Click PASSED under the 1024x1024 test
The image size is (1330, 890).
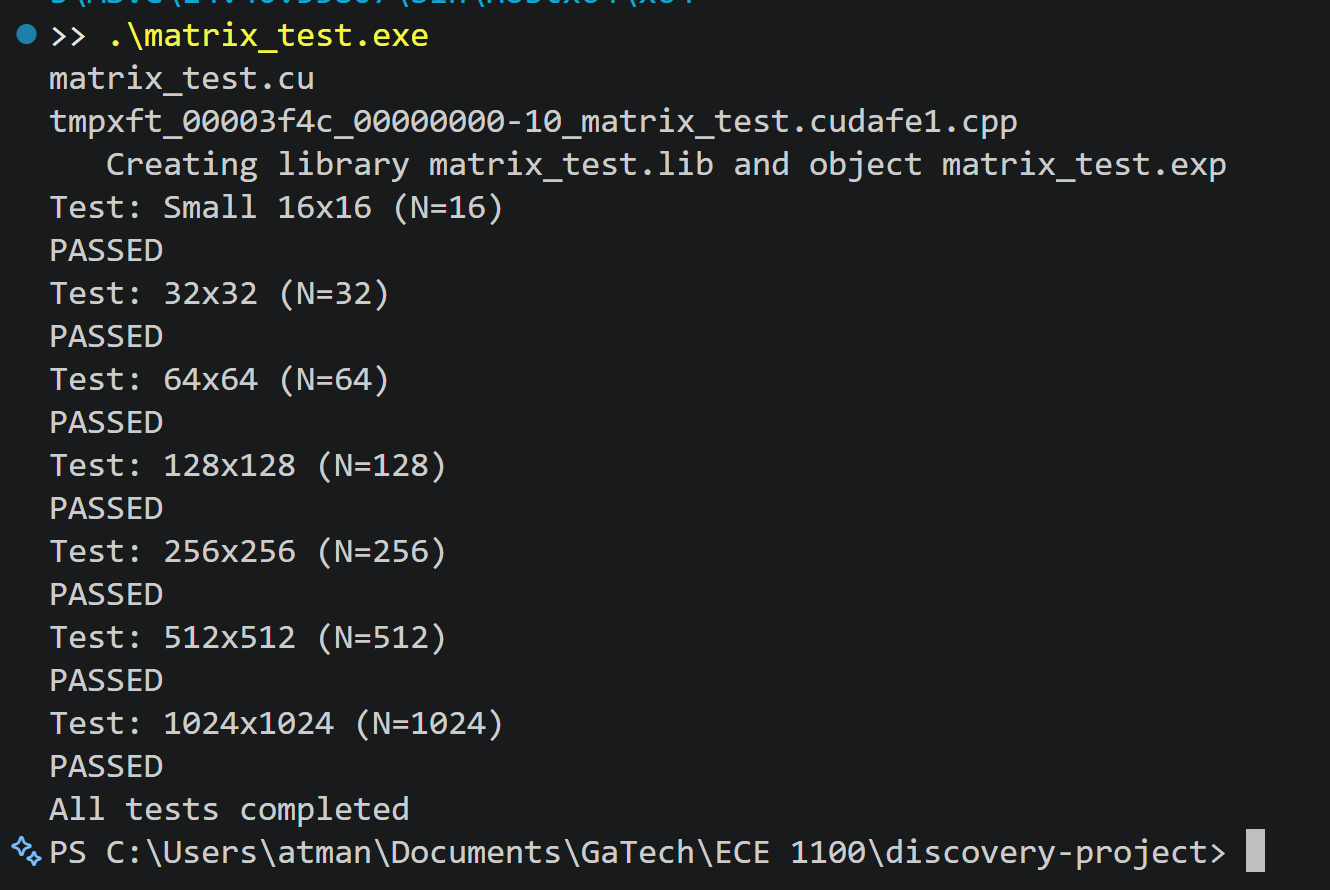[107, 766]
